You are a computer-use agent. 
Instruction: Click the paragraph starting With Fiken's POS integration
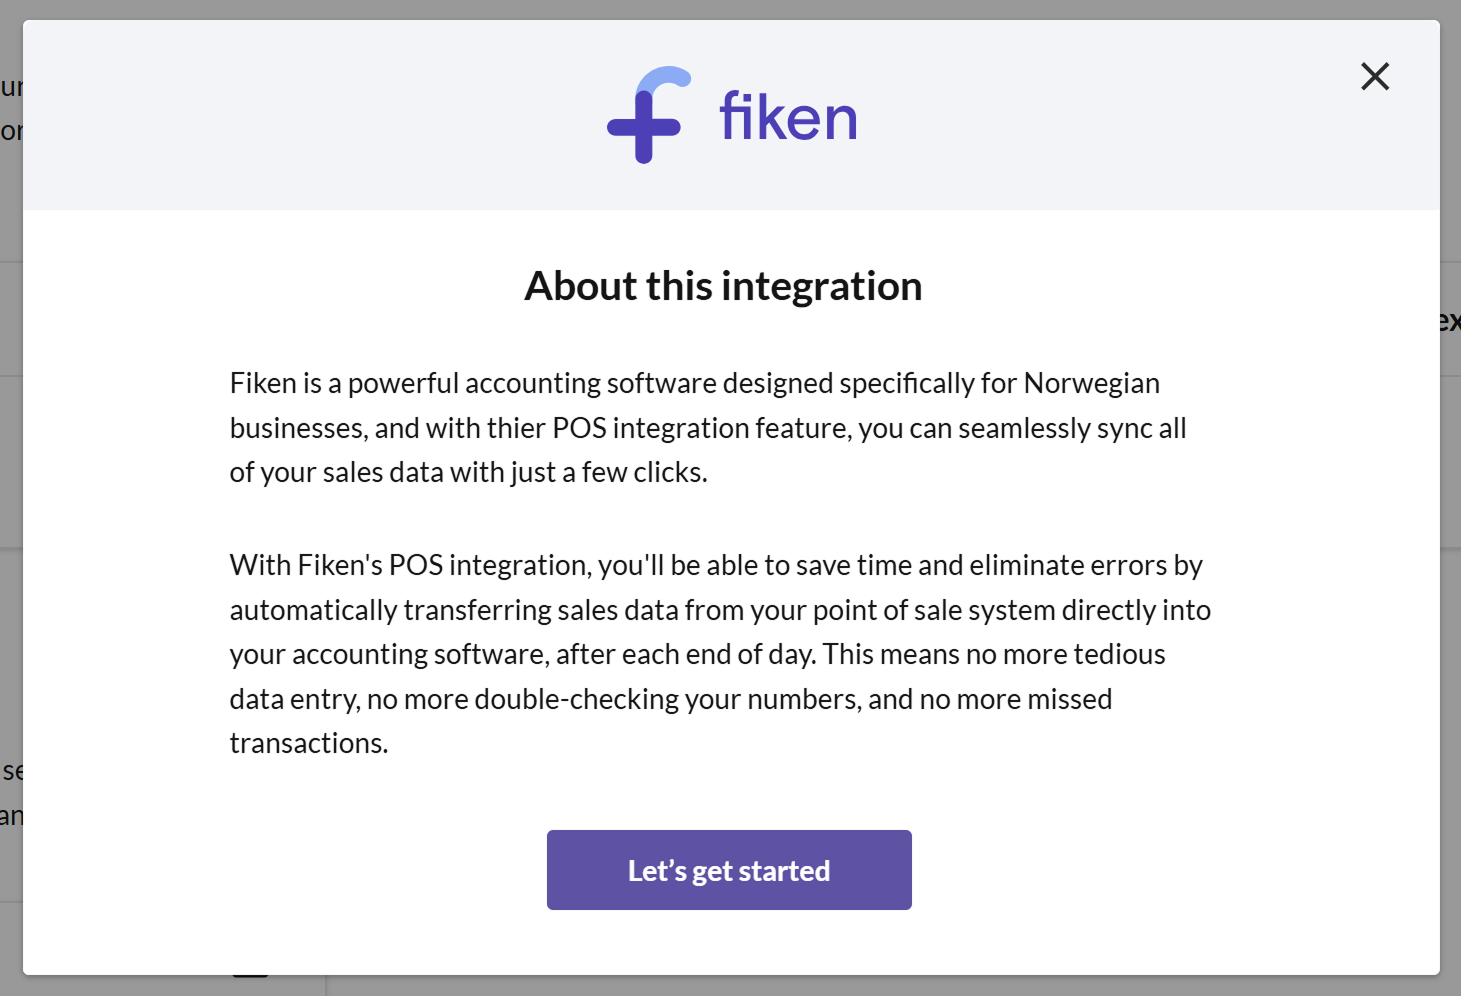coord(720,654)
